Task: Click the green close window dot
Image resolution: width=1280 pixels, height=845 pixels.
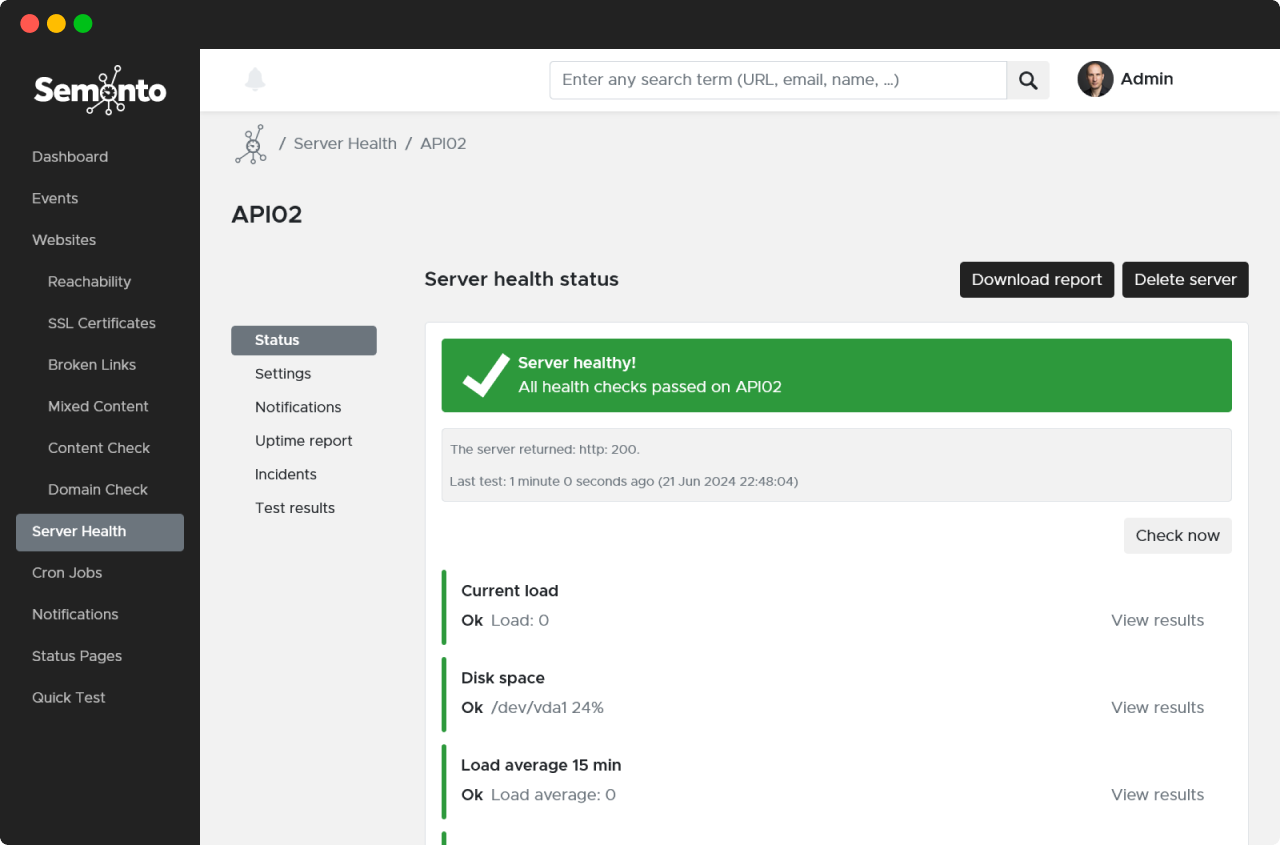Action: (x=83, y=24)
